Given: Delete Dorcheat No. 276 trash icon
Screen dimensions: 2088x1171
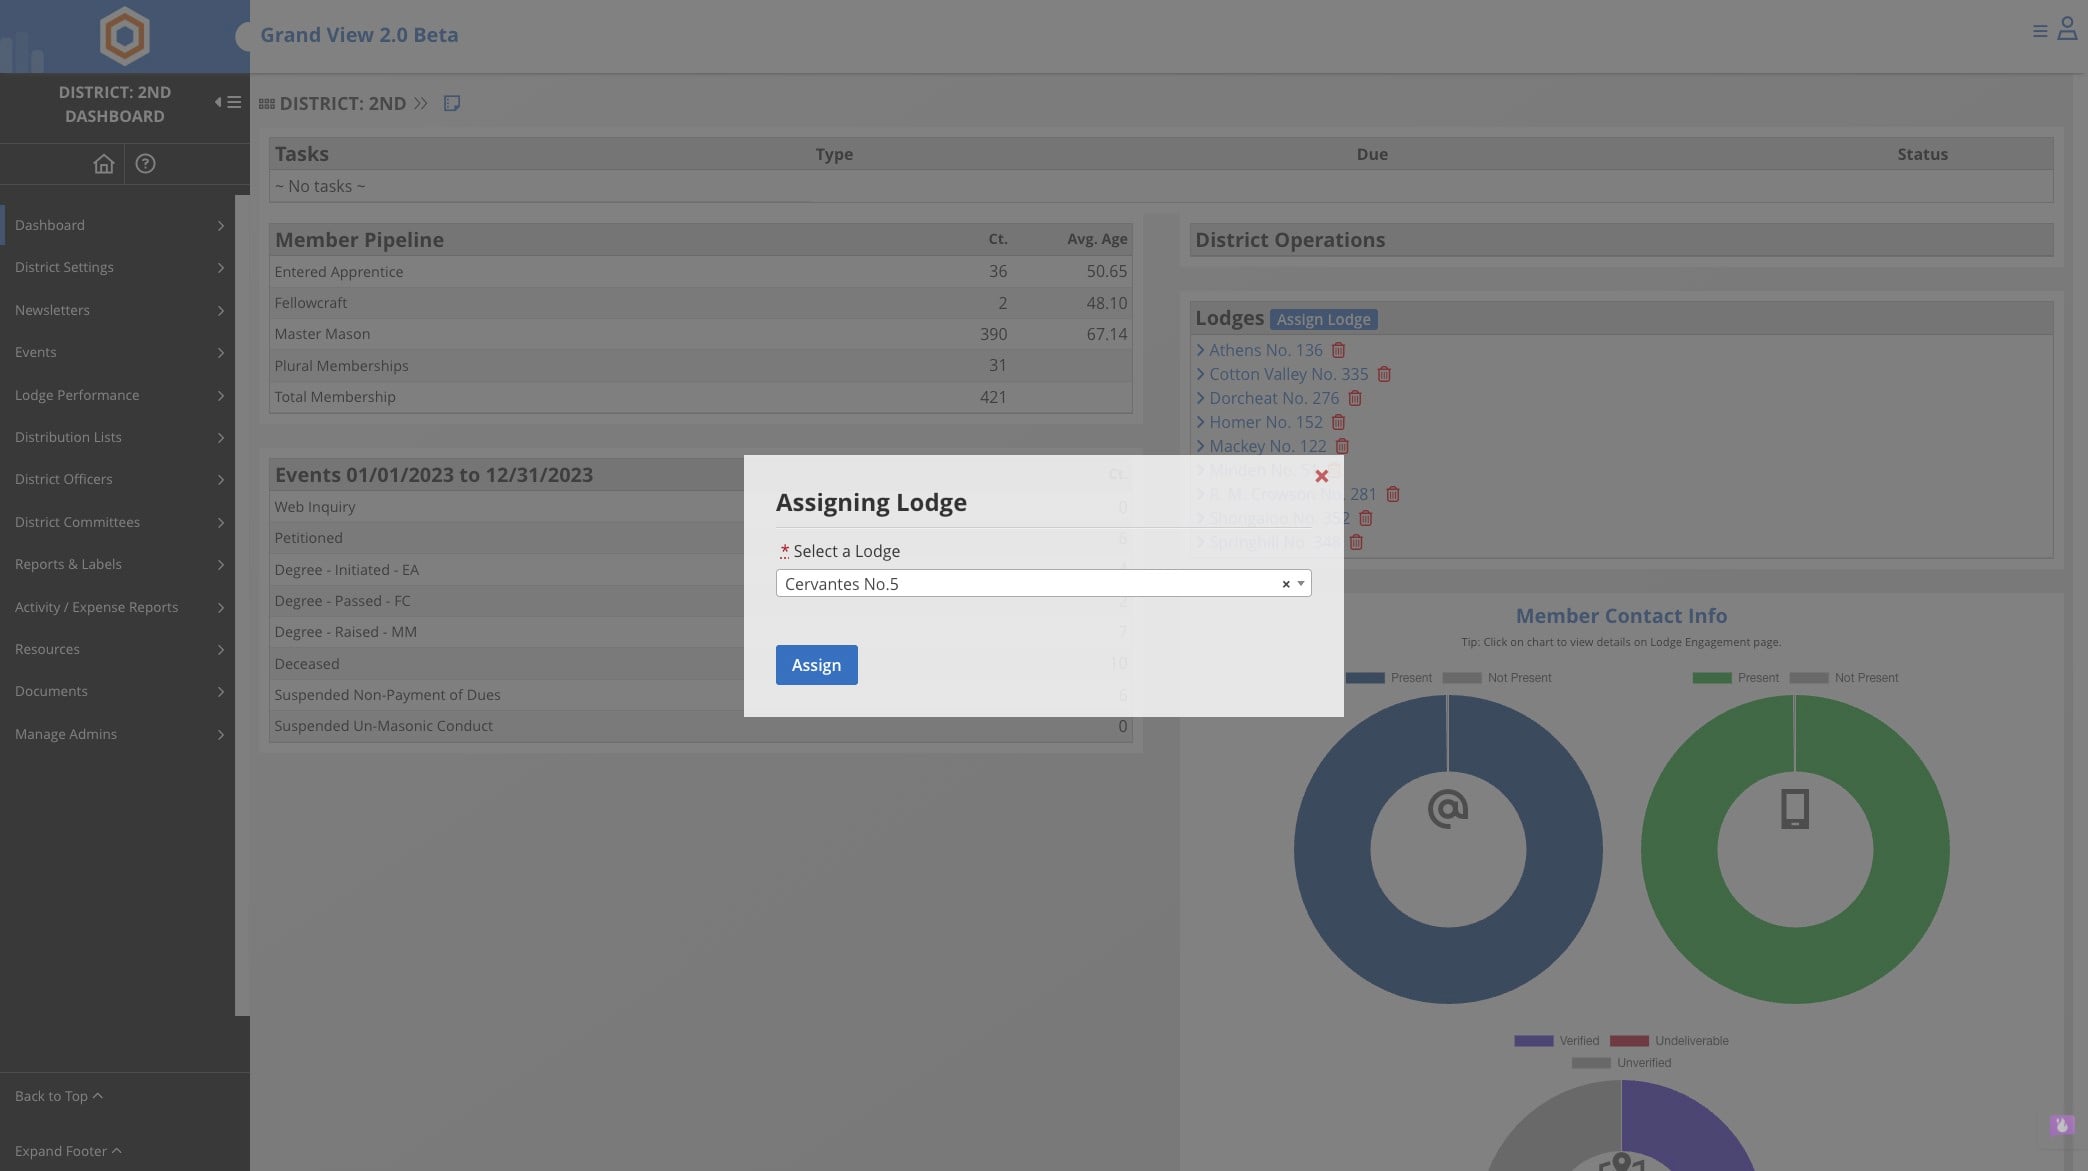Looking at the screenshot, I should pos(1355,398).
